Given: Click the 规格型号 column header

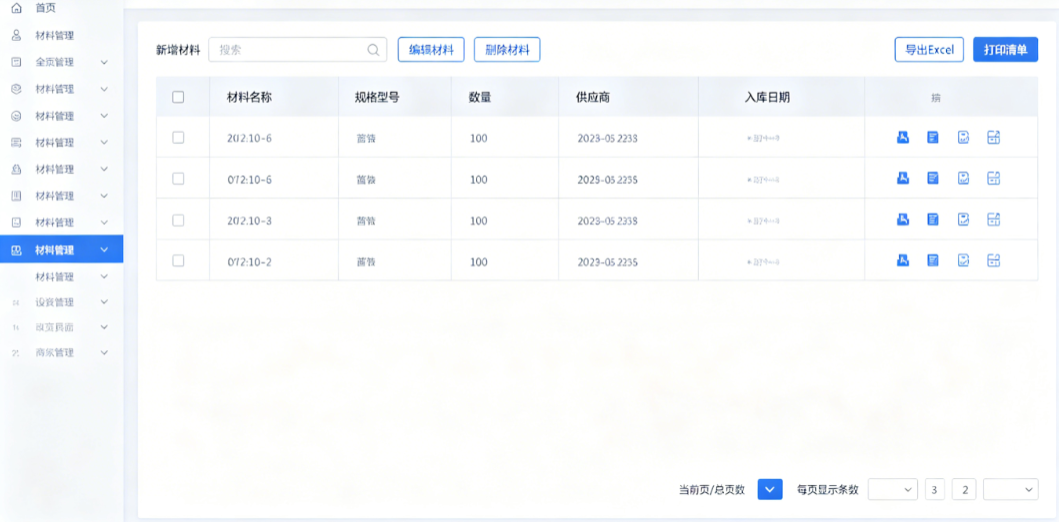Looking at the screenshot, I should (377, 97).
